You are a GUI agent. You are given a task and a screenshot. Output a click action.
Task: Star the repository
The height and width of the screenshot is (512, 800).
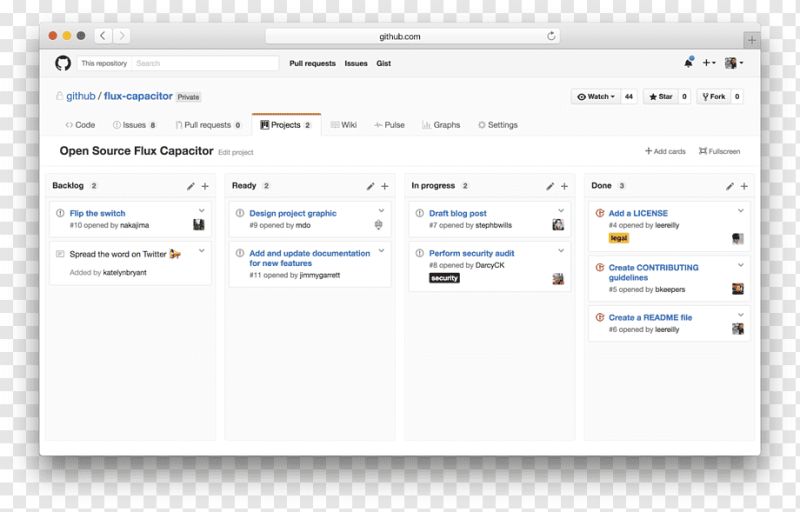pyautogui.click(x=661, y=96)
